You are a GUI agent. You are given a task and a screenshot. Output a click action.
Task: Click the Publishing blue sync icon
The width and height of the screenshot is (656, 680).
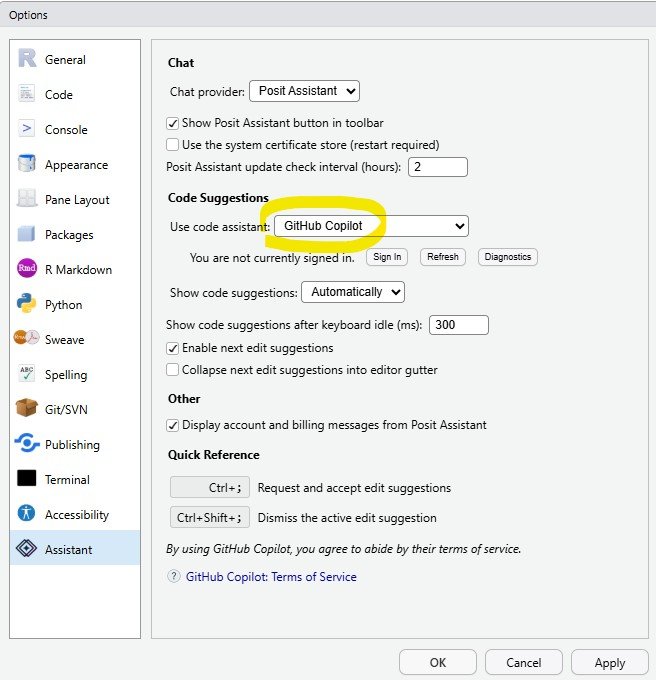pyautogui.click(x=27, y=443)
